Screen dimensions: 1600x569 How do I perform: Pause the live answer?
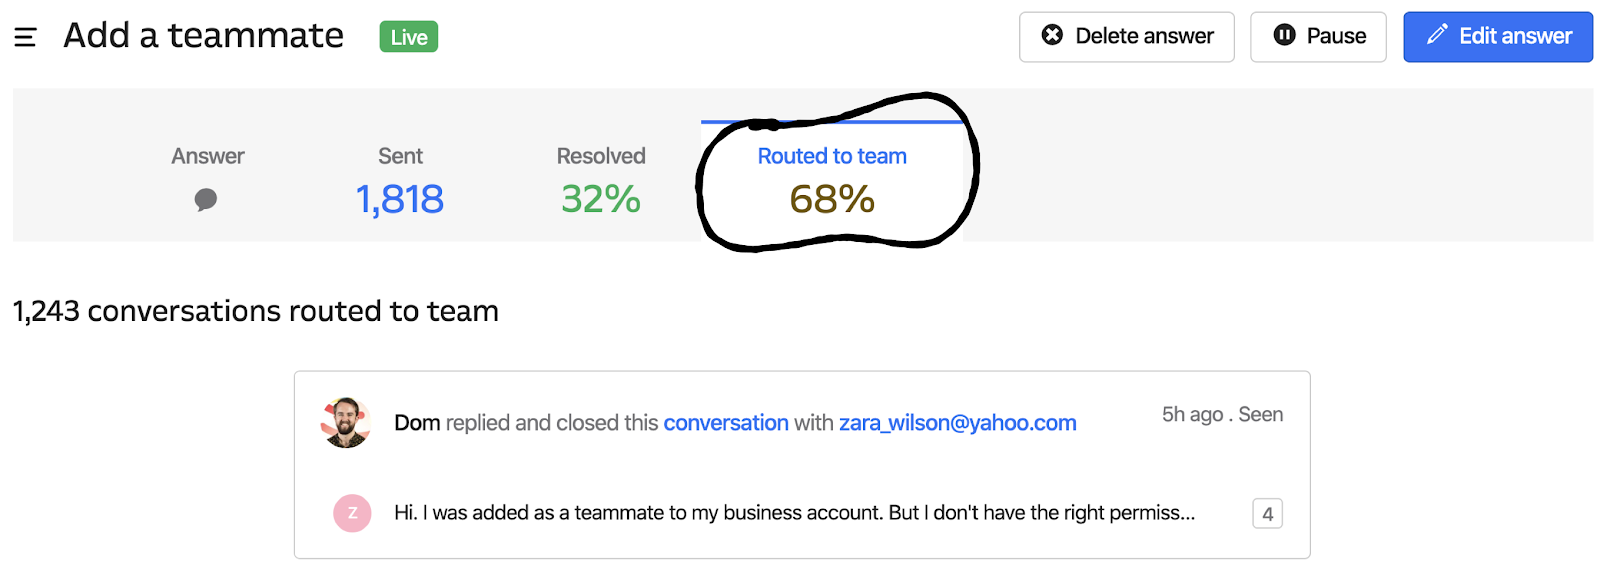(1318, 37)
